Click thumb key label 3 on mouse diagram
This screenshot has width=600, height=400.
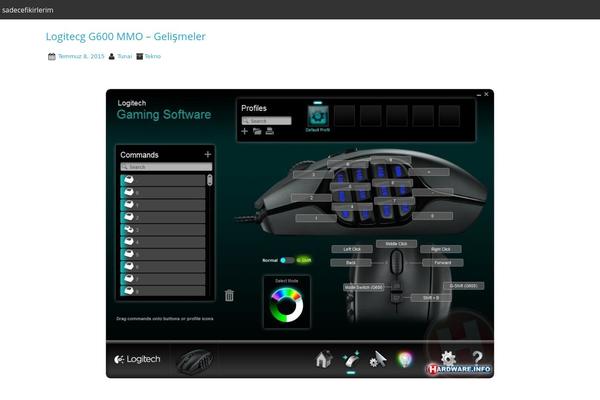[x=313, y=174]
